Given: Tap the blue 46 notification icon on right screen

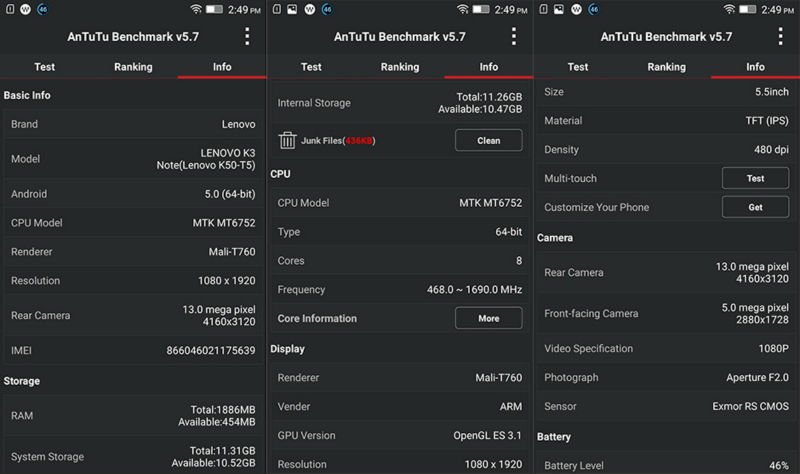Looking at the screenshot, I should (594, 9).
